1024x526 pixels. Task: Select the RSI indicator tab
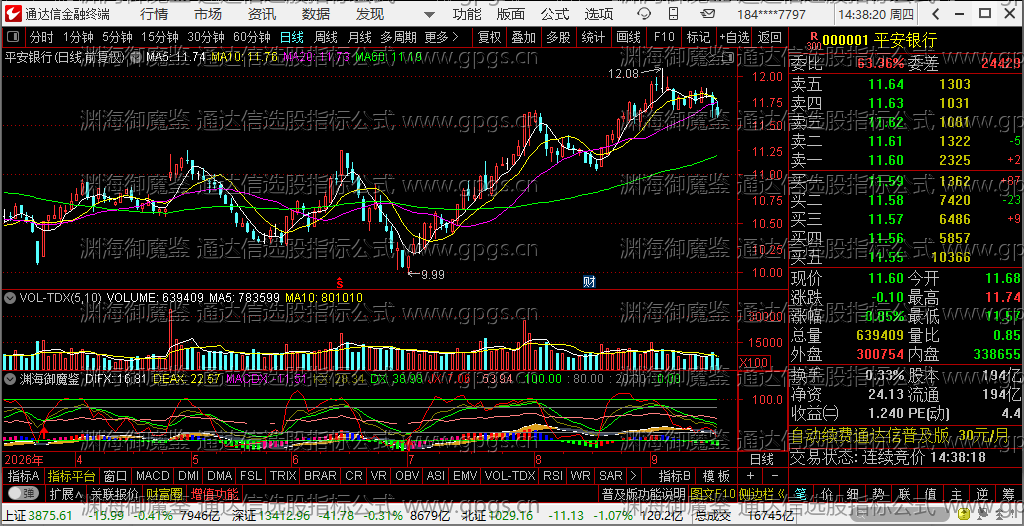[x=552, y=476]
